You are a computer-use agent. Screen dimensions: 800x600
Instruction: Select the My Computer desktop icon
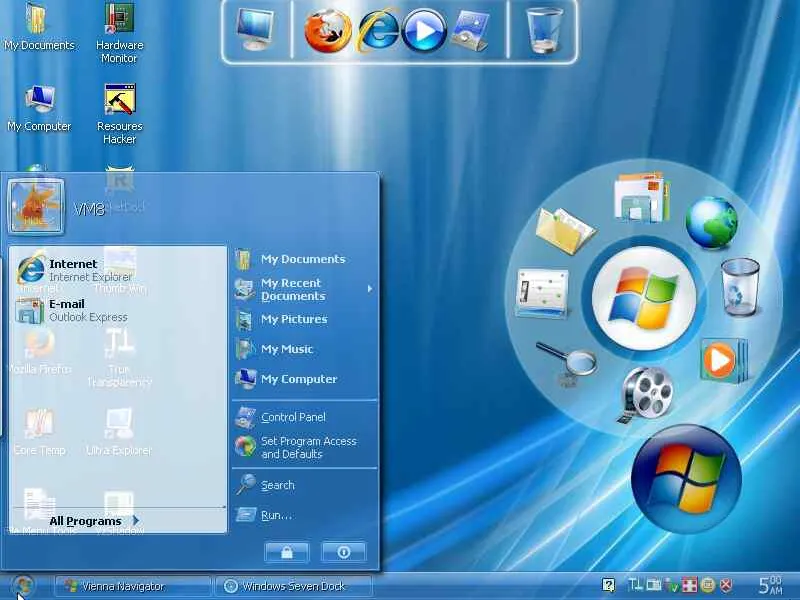[39, 108]
